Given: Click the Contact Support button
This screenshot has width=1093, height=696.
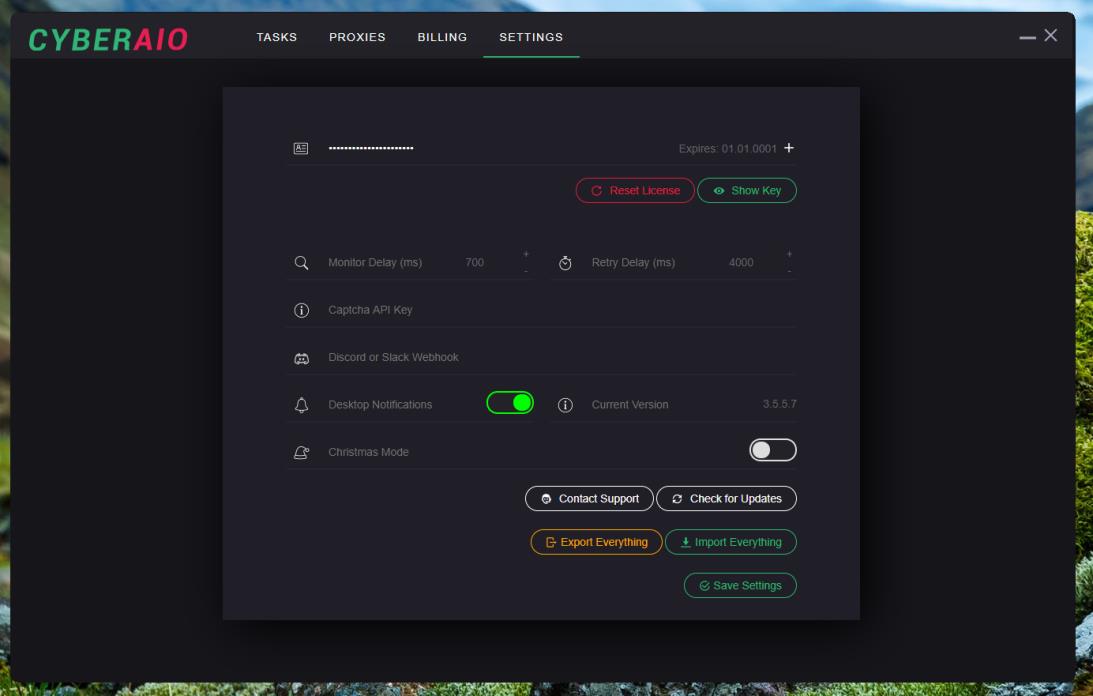Looking at the screenshot, I should click(589, 499).
